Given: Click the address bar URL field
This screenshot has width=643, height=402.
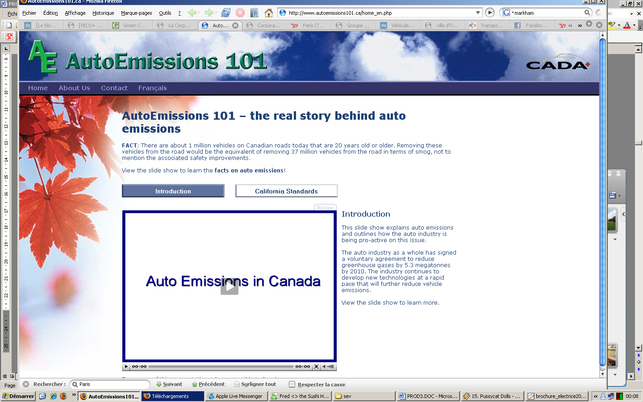Looking at the screenshot, I should point(380,13).
